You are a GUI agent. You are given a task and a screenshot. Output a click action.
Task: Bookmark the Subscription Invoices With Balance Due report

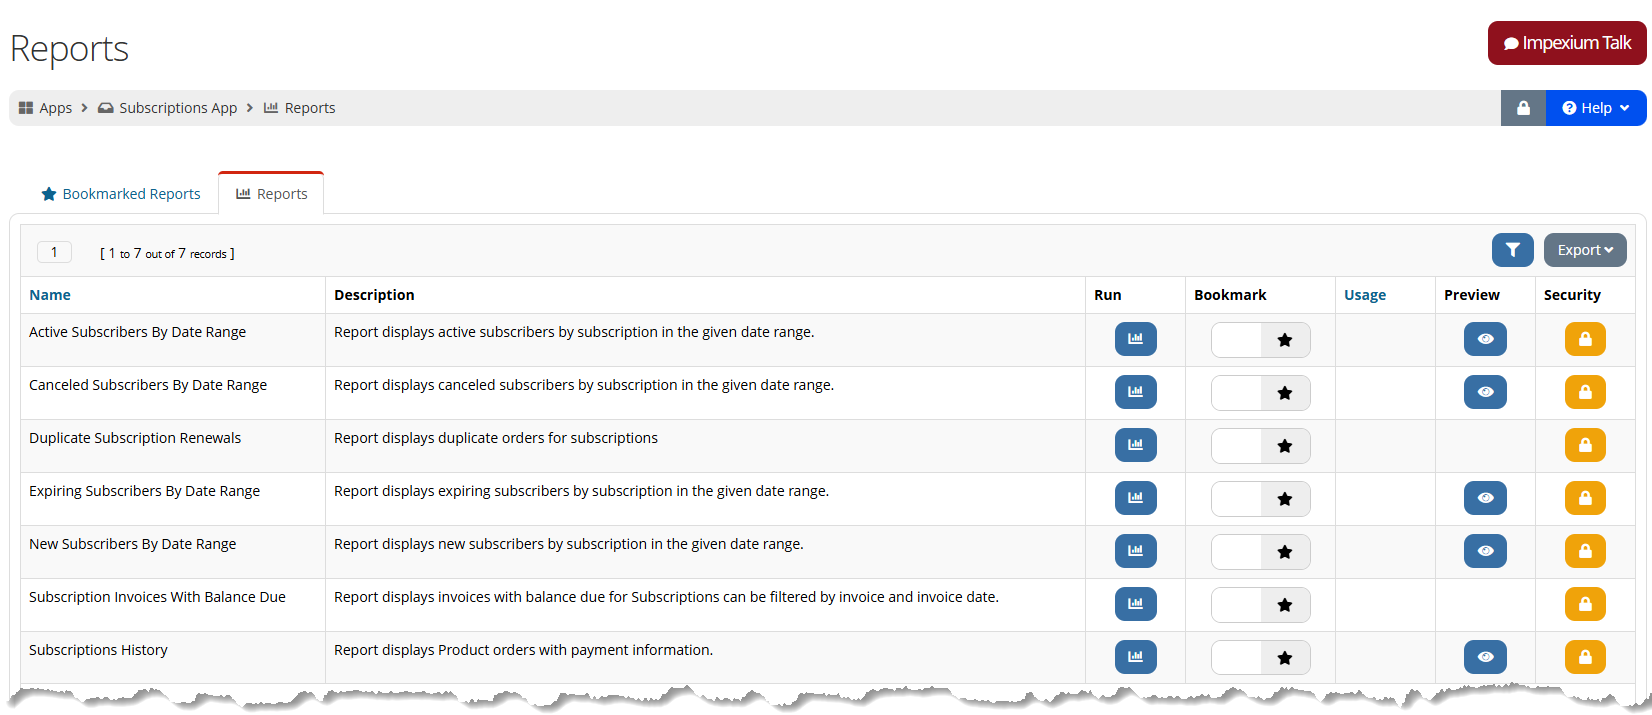click(1261, 605)
